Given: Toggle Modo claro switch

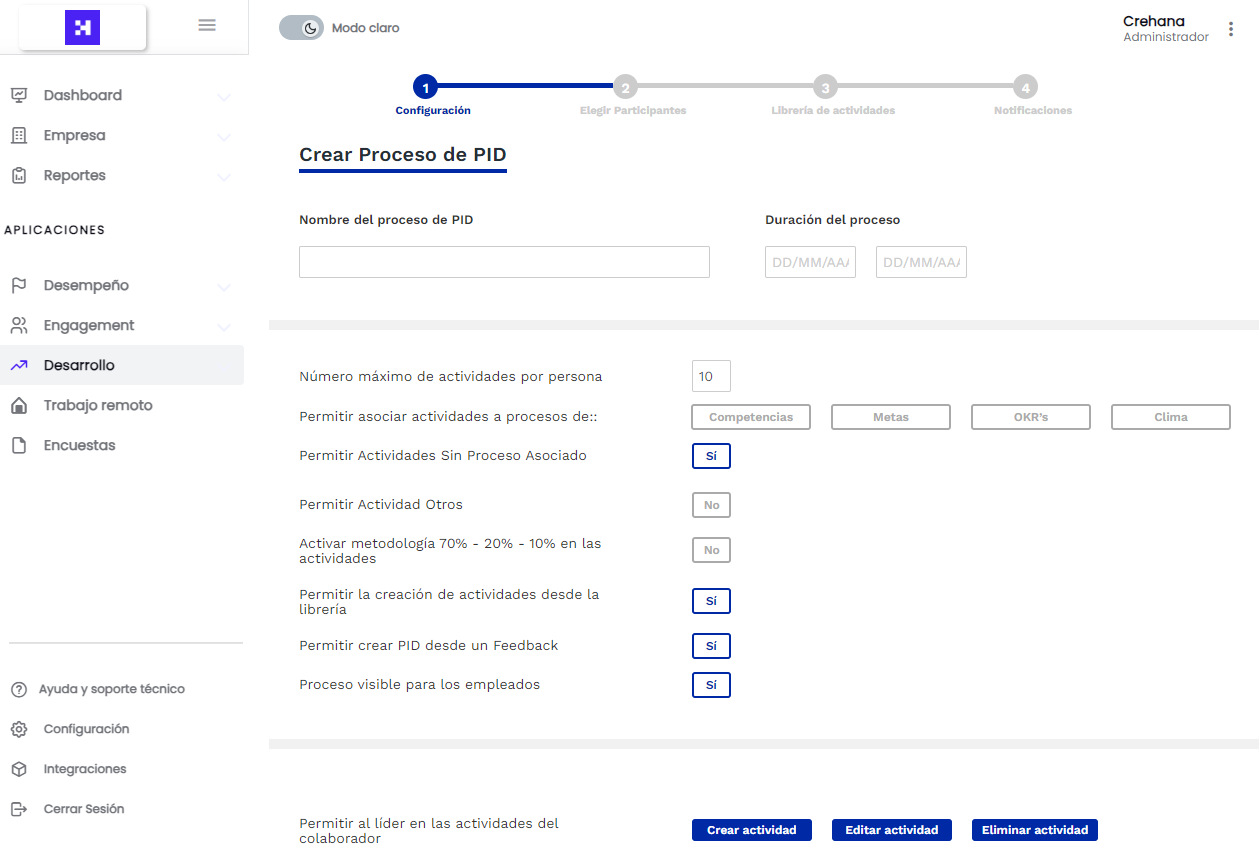Looking at the screenshot, I should click(301, 27).
